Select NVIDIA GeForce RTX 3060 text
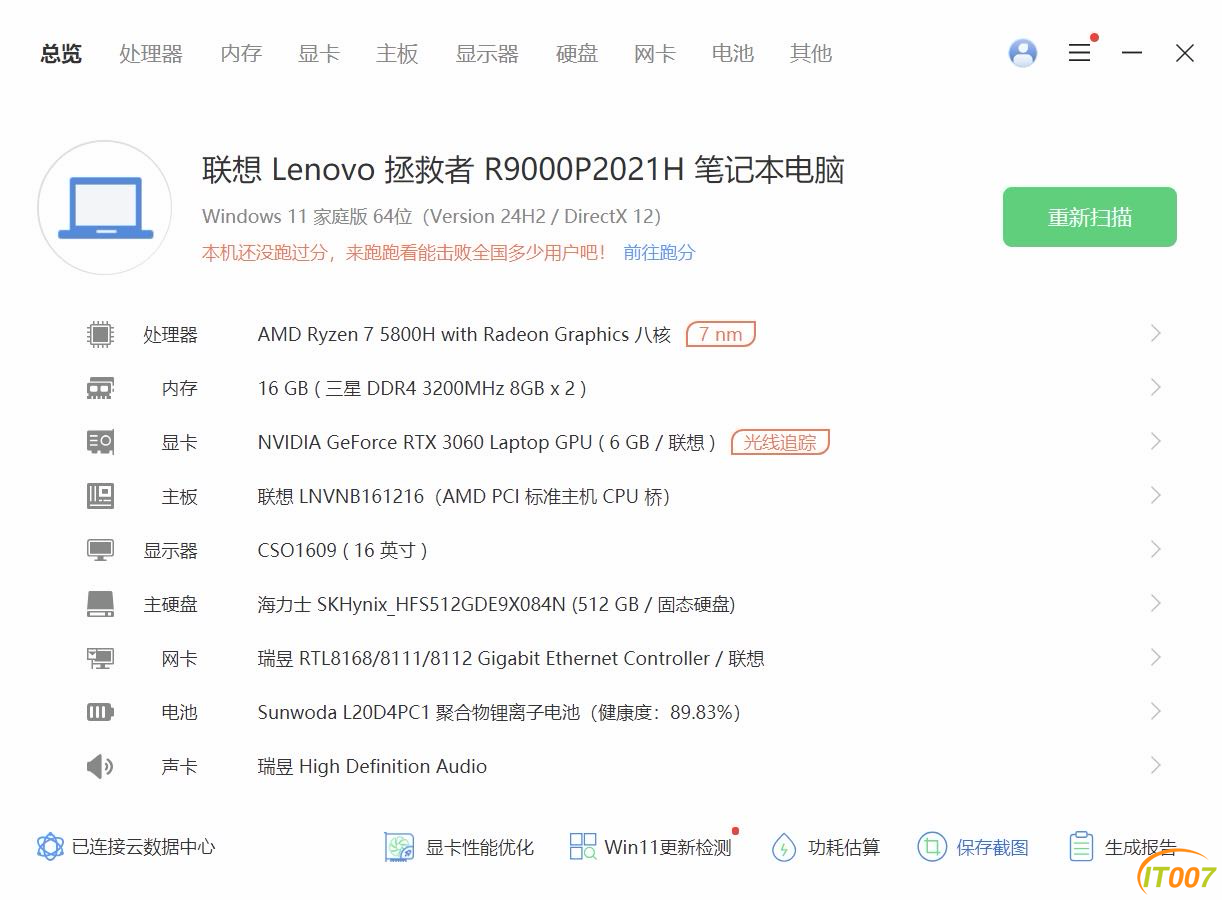The image size is (1222, 900). [x=487, y=443]
